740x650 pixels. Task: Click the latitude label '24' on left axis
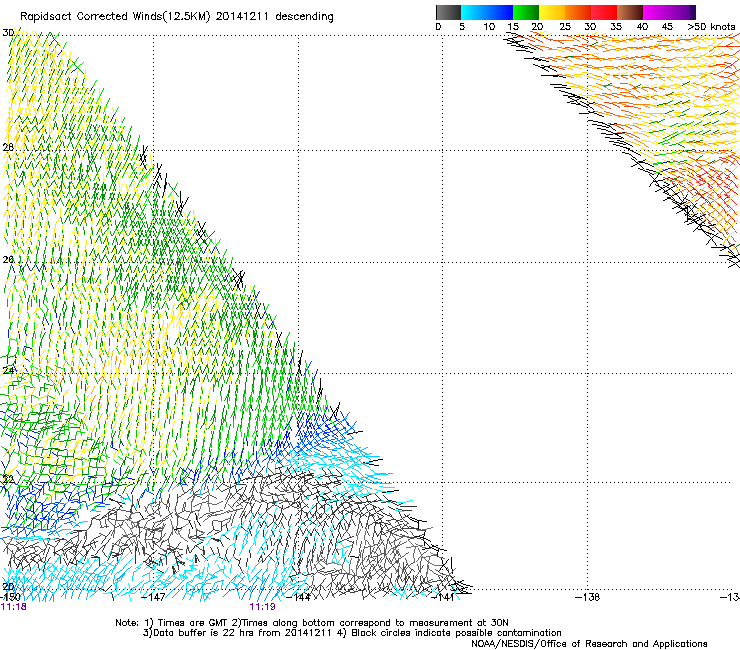(8, 371)
